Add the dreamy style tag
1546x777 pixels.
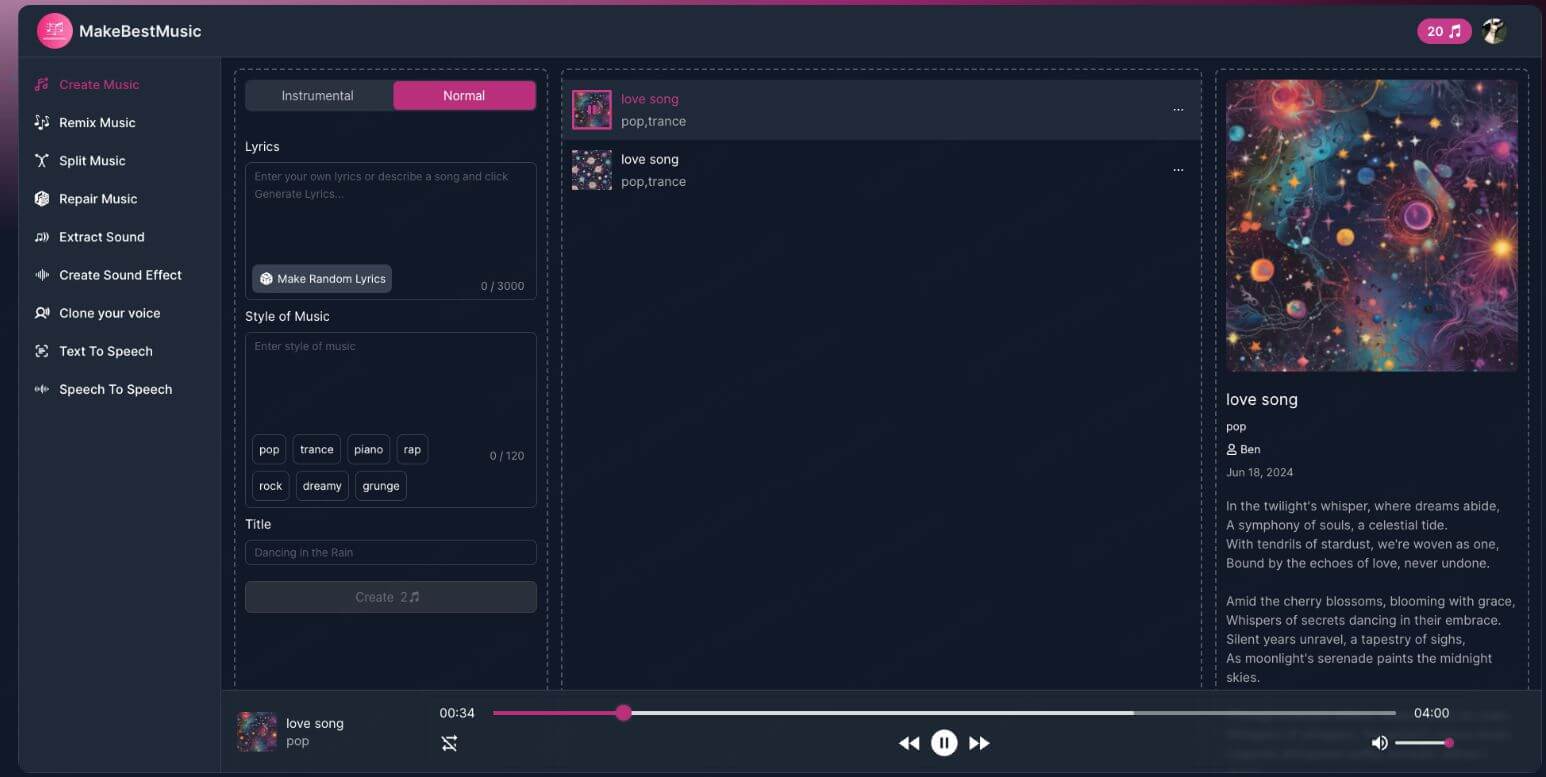(322, 486)
